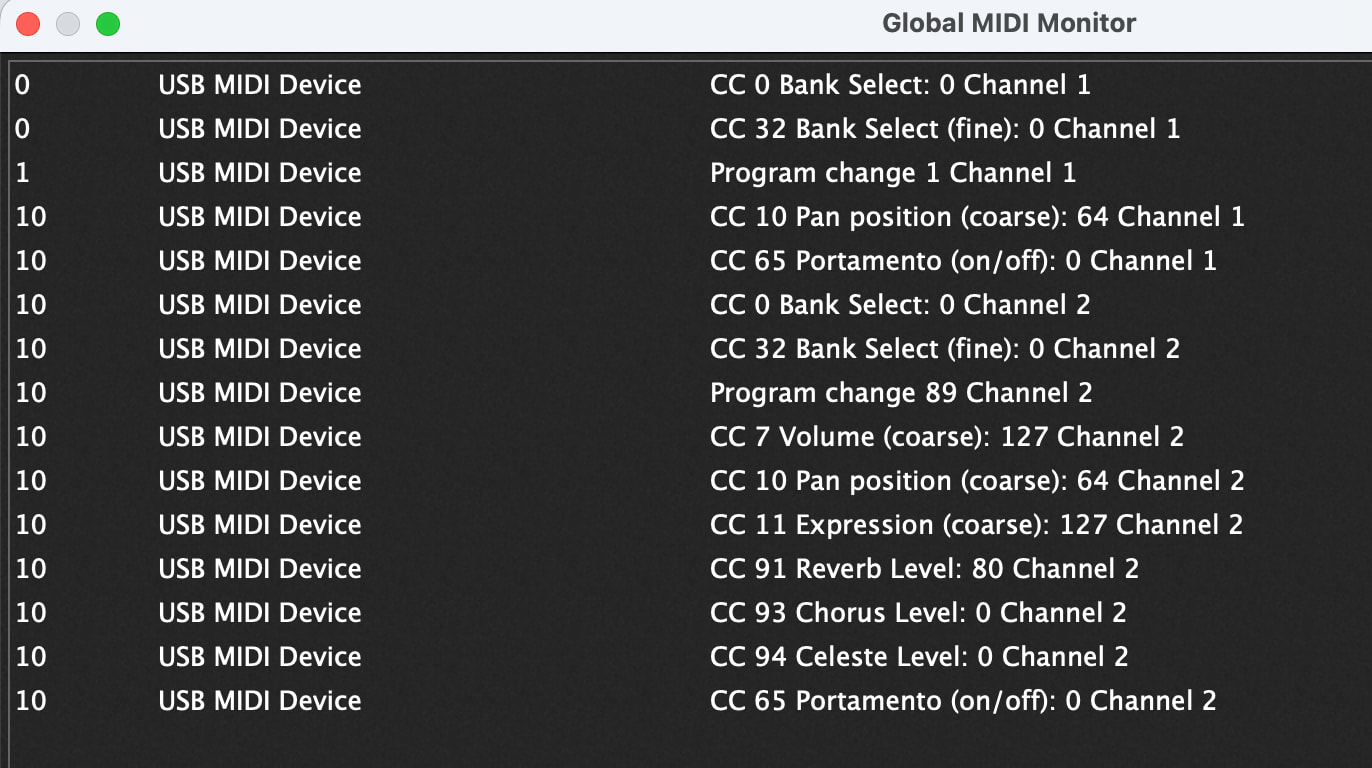1372x768 pixels.
Task: Click the Program change 1 Channel 1 entry
Action: (892, 173)
